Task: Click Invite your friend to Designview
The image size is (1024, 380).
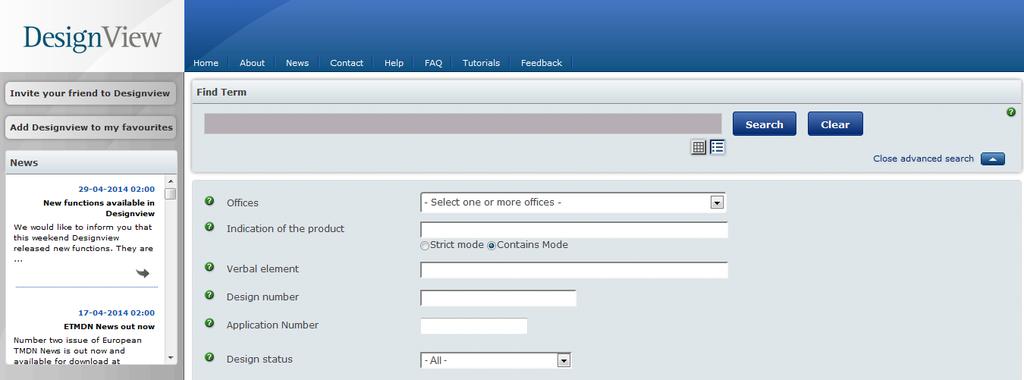Action: (90, 93)
